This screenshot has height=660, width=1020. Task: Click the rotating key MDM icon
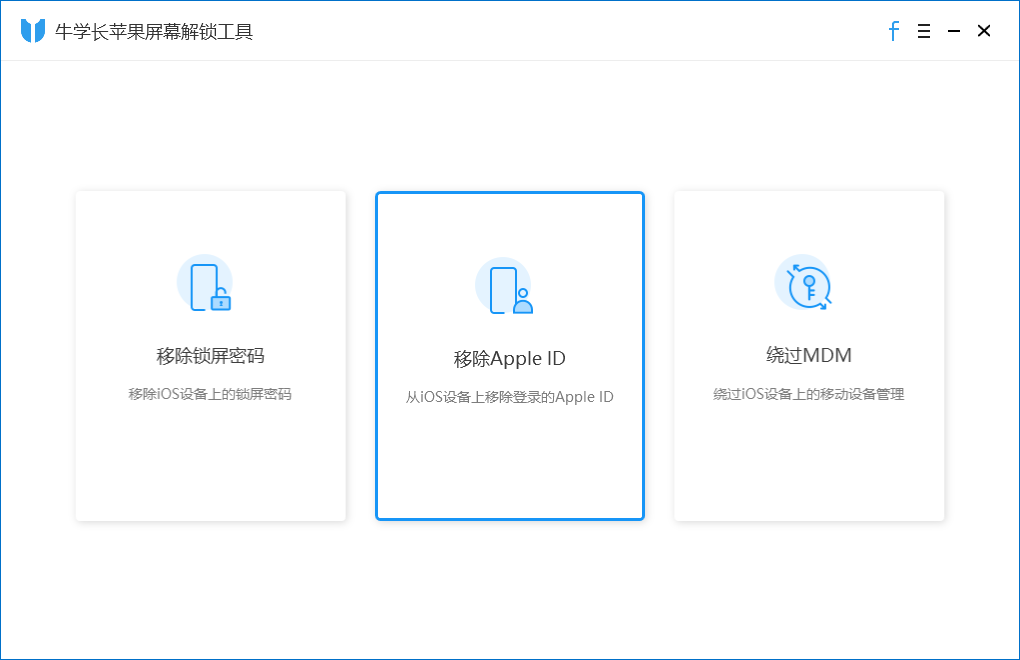pyautogui.click(x=803, y=283)
